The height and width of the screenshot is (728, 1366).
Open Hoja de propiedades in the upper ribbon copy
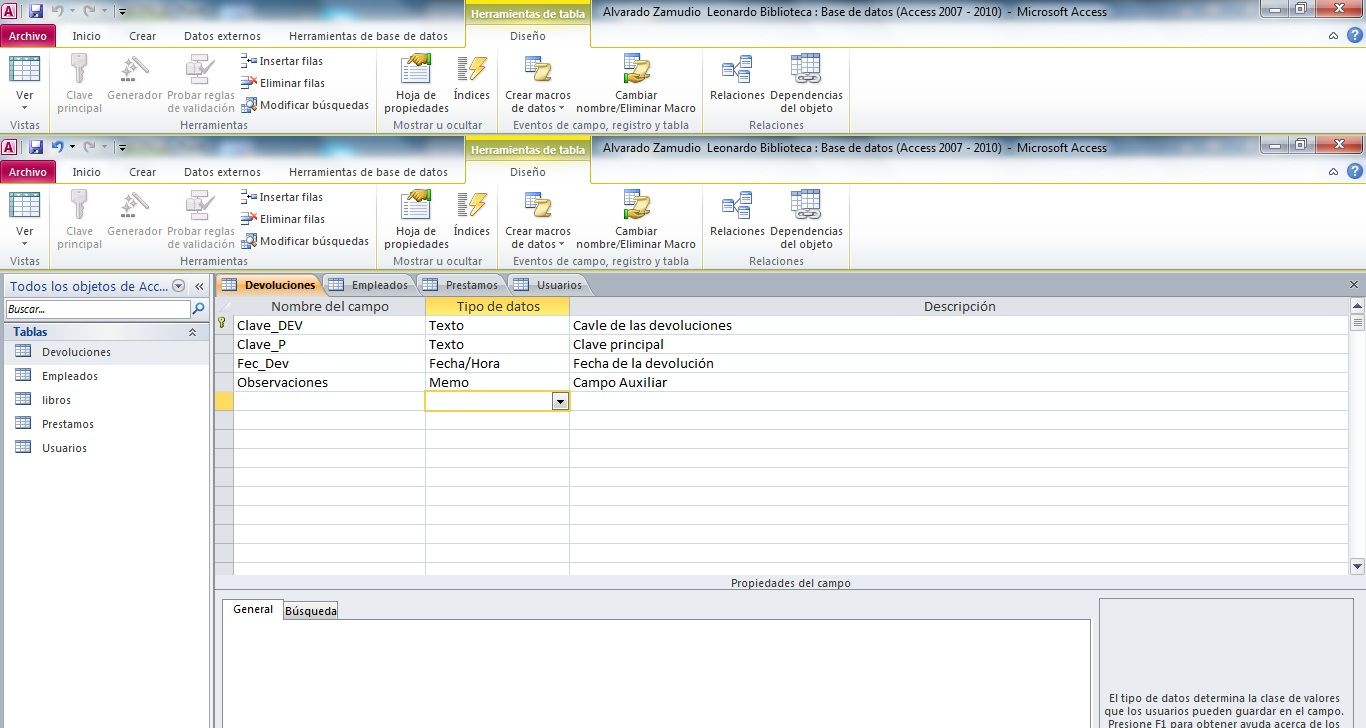tap(416, 84)
